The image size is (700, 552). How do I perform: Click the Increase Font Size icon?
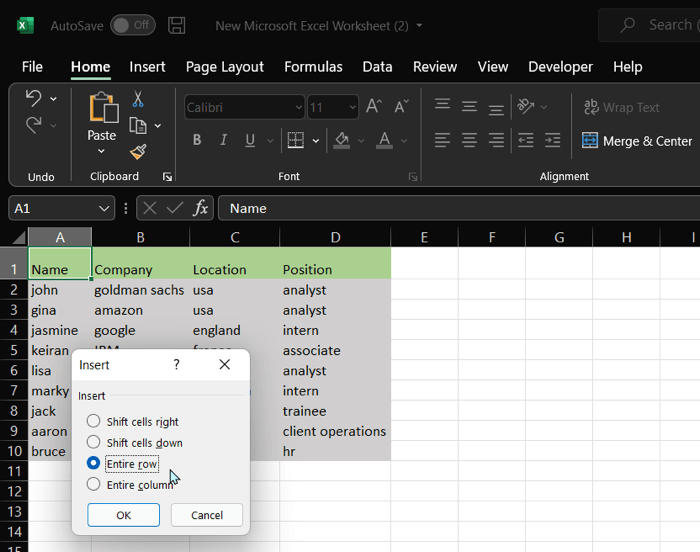(374, 107)
